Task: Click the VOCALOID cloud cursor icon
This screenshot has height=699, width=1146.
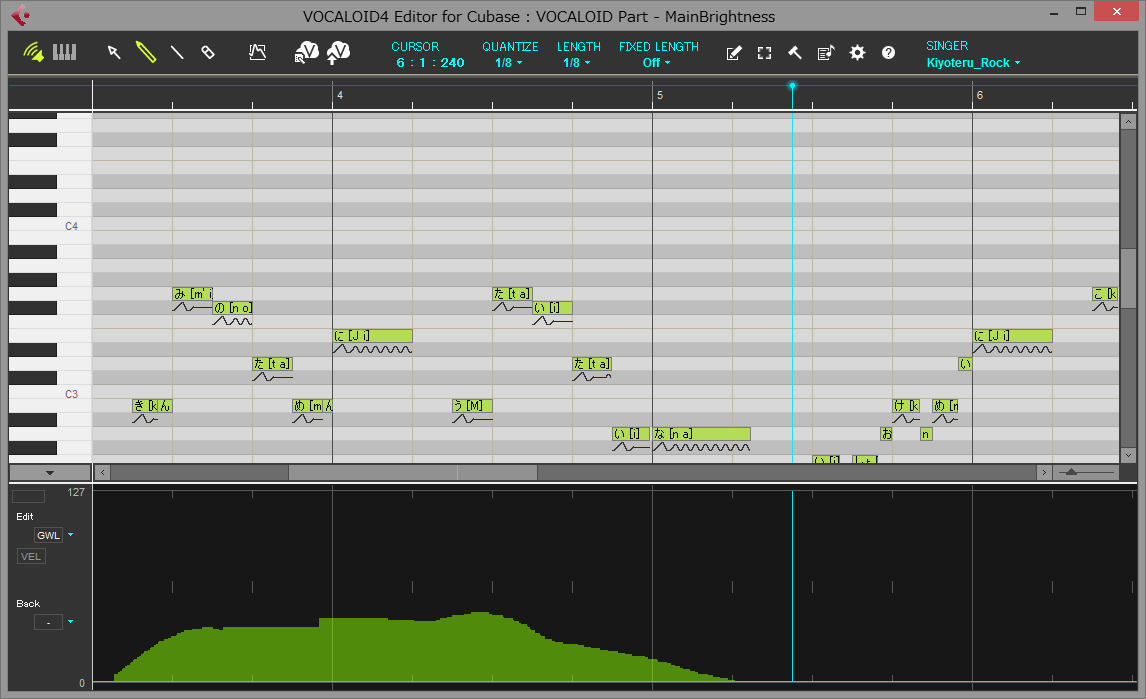Action: point(307,52)
